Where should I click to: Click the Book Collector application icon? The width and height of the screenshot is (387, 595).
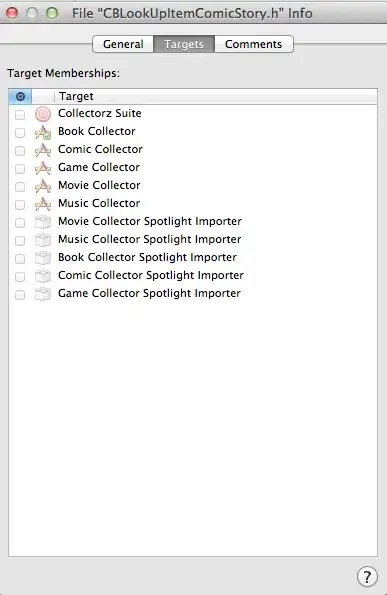(x=43, y=132)
